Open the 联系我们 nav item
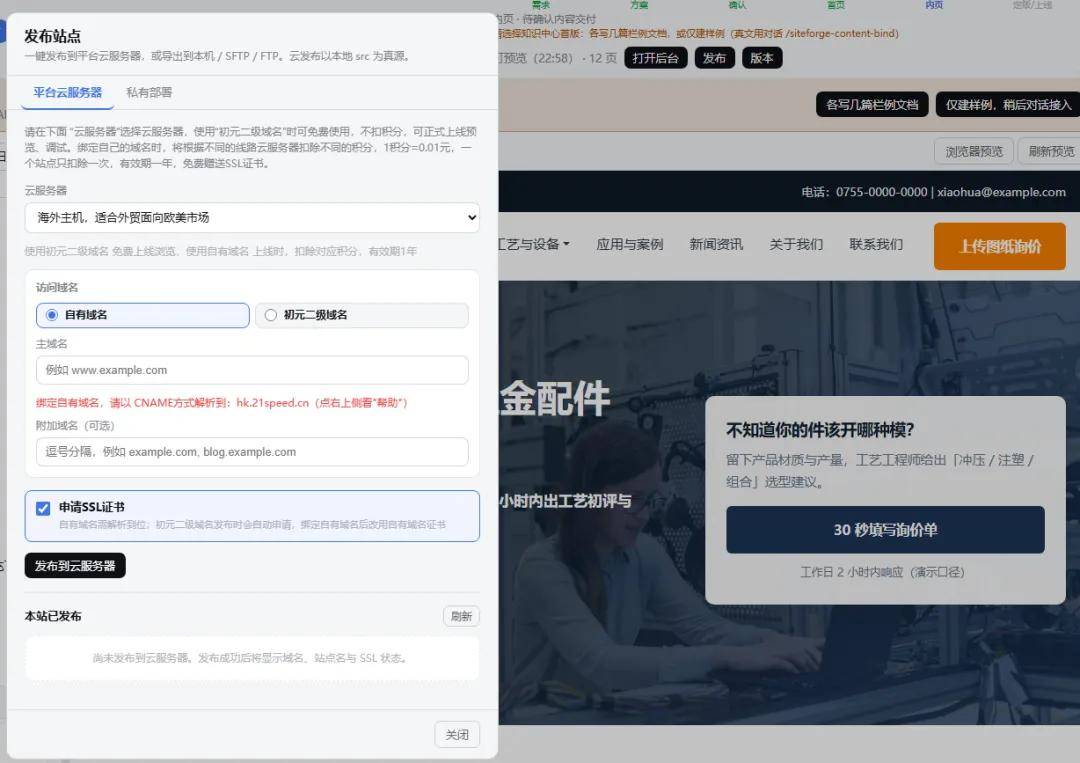This screenshot has width=1080, height=763. point(875,244)
